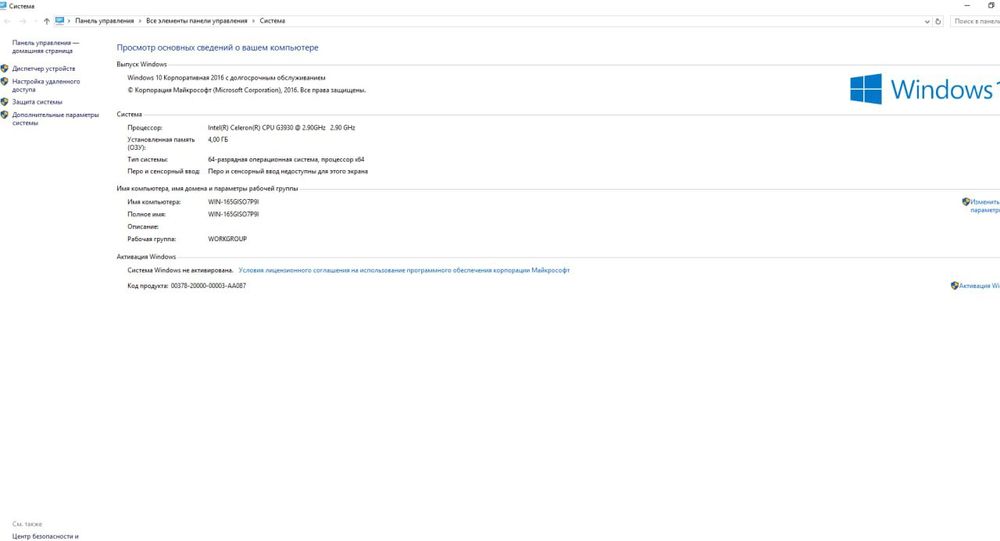Open Защита системы link
Viewport: 1000px width, 541px height.
37,101
